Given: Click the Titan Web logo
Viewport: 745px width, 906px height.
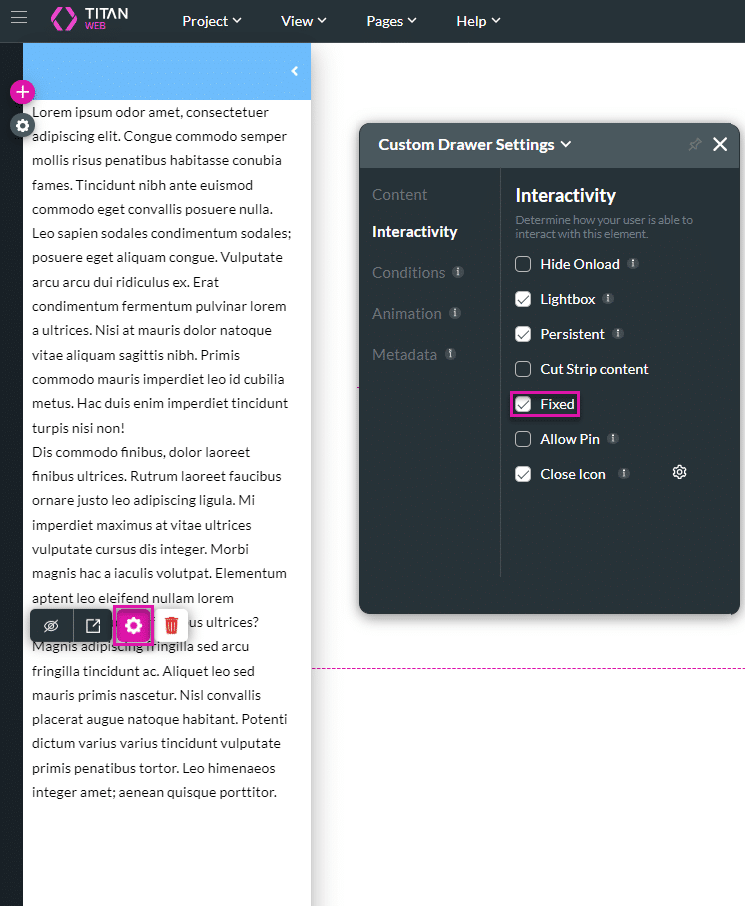Looking at the screenshot, I should tap(89, 18).
